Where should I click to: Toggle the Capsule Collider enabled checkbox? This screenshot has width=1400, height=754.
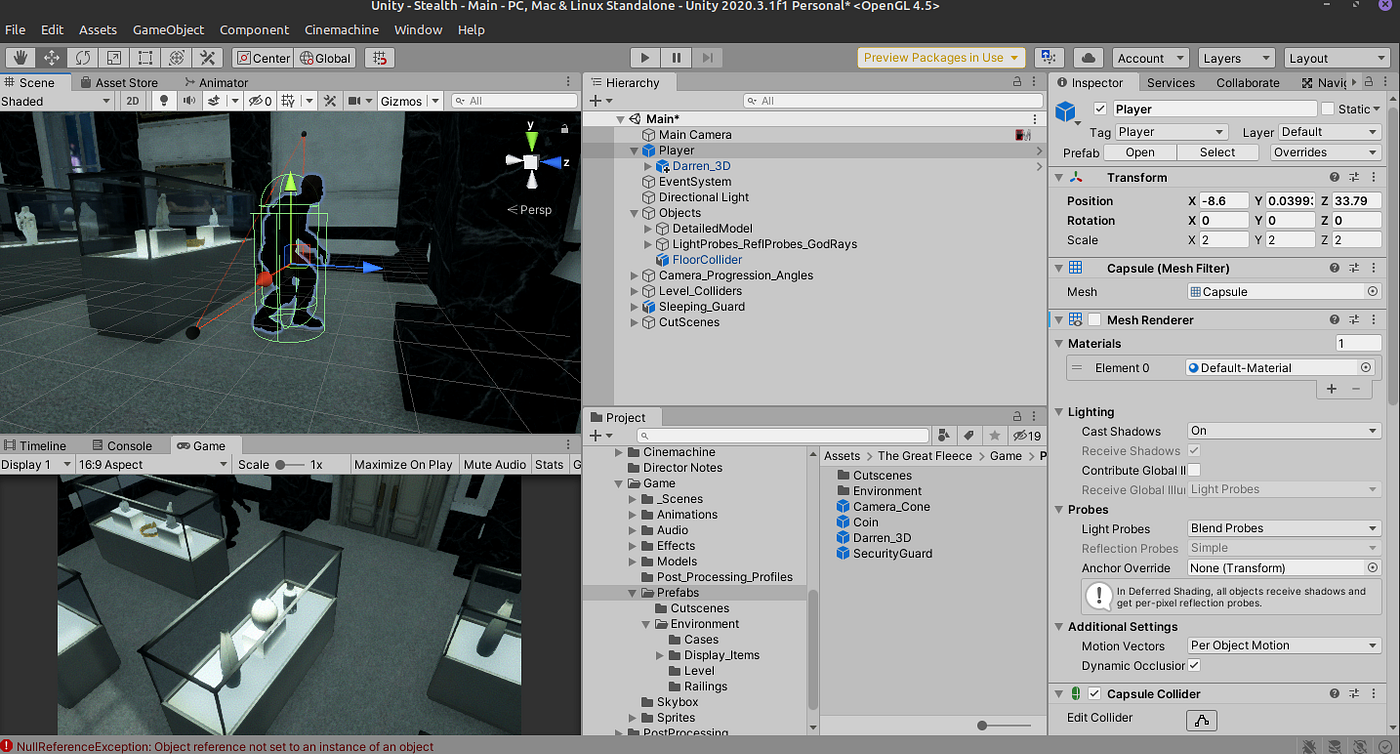pos(1095,694)
